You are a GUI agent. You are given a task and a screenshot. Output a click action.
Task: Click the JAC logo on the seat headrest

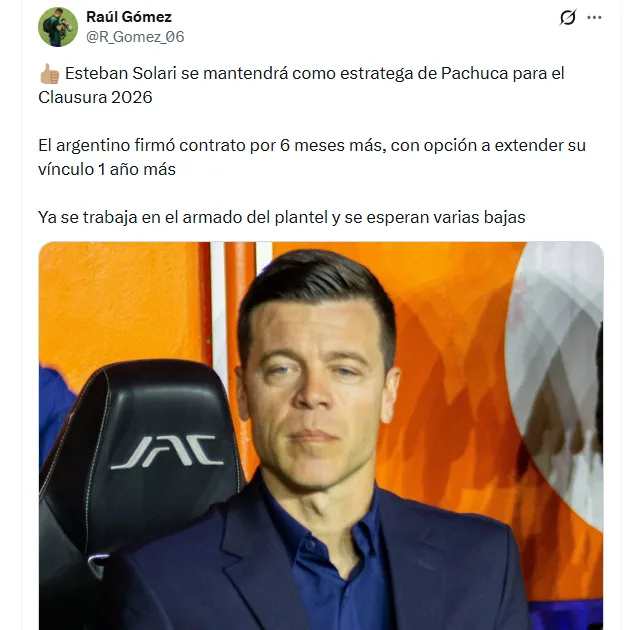167,452
